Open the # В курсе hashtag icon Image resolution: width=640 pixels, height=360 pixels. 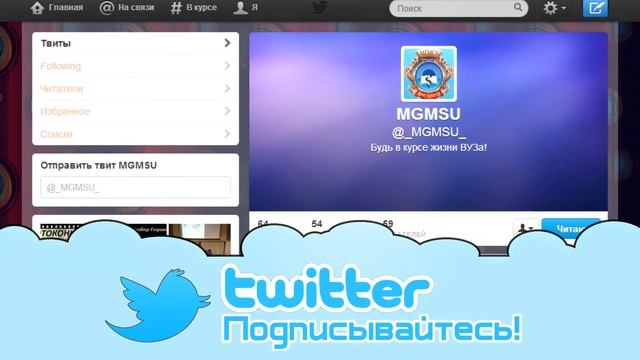pyautogui.click(x=176, y=8)
